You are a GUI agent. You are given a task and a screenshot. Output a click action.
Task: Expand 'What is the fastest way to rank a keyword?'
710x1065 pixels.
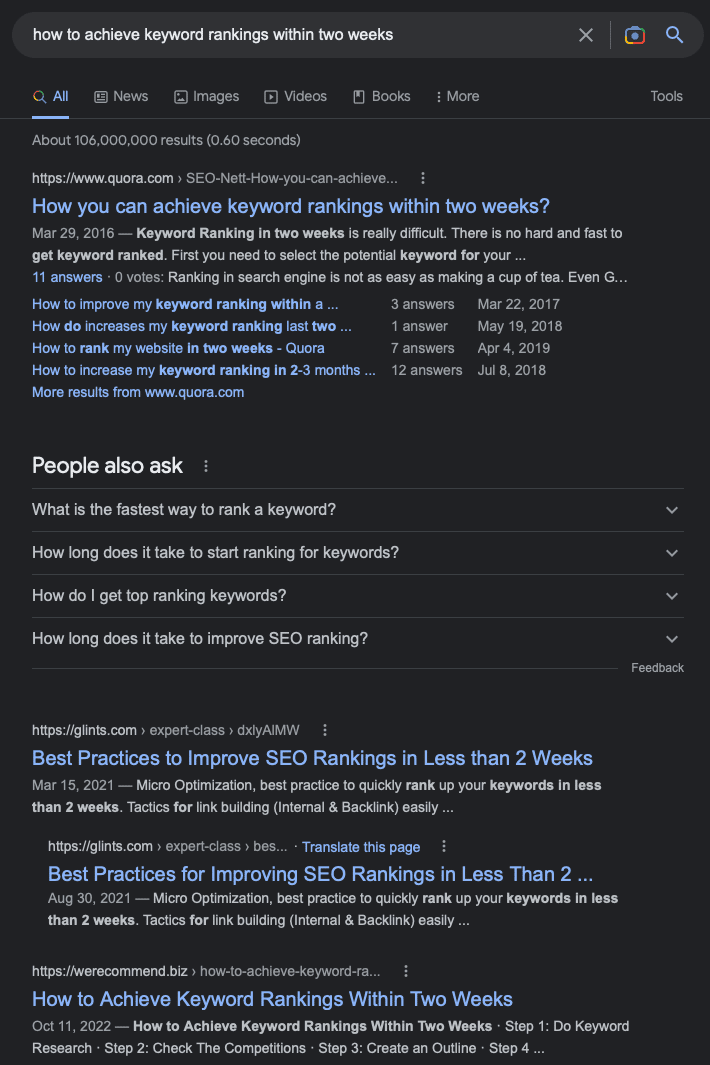point(357,510)
